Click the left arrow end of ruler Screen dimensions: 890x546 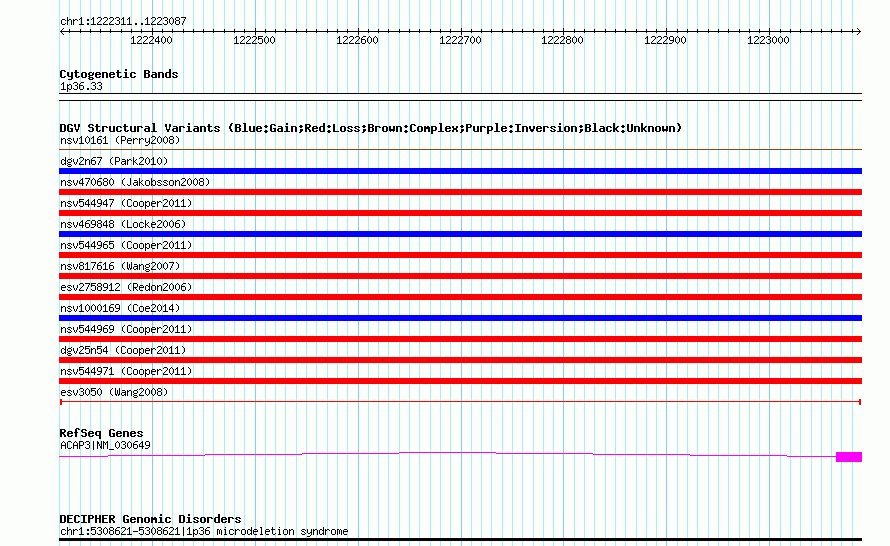(x=62, y=32)
